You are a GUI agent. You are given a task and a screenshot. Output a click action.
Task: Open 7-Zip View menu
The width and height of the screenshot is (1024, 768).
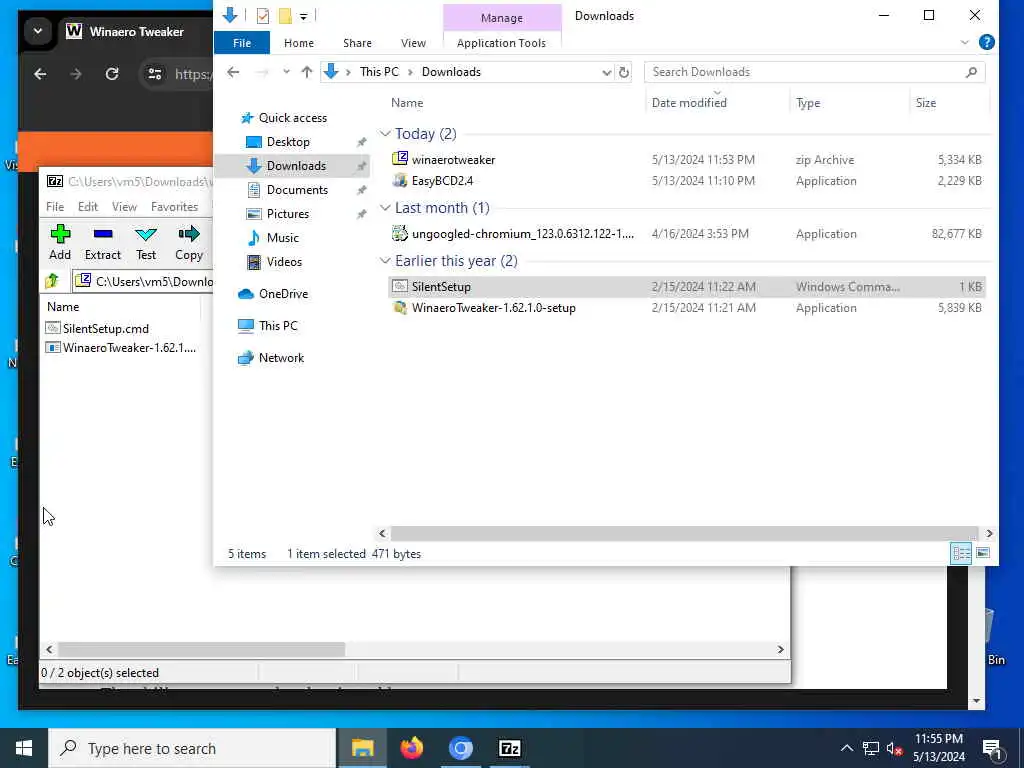(x=124, y=206)
